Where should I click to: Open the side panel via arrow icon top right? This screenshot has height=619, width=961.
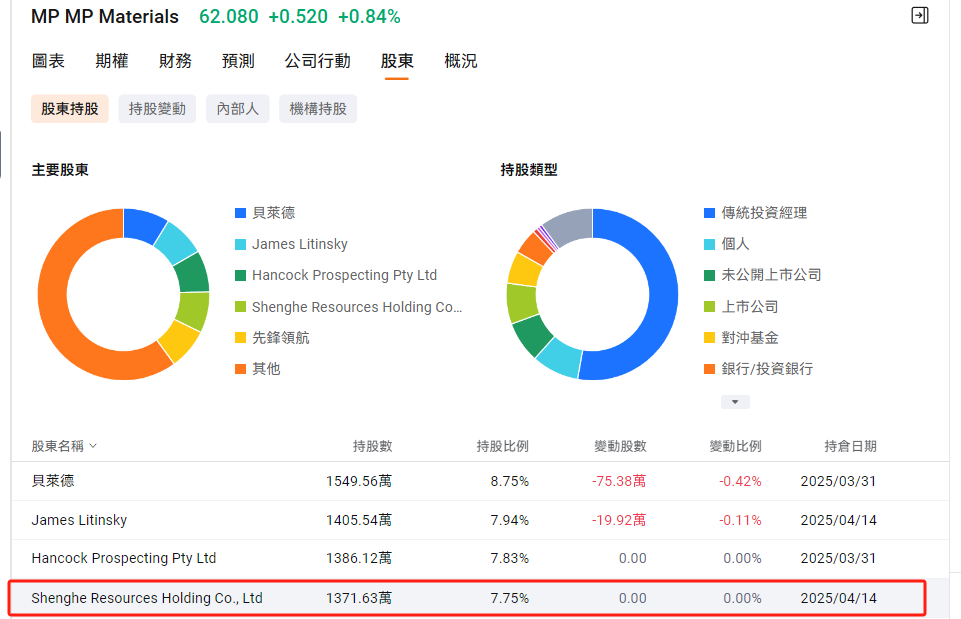coord(920,16)
